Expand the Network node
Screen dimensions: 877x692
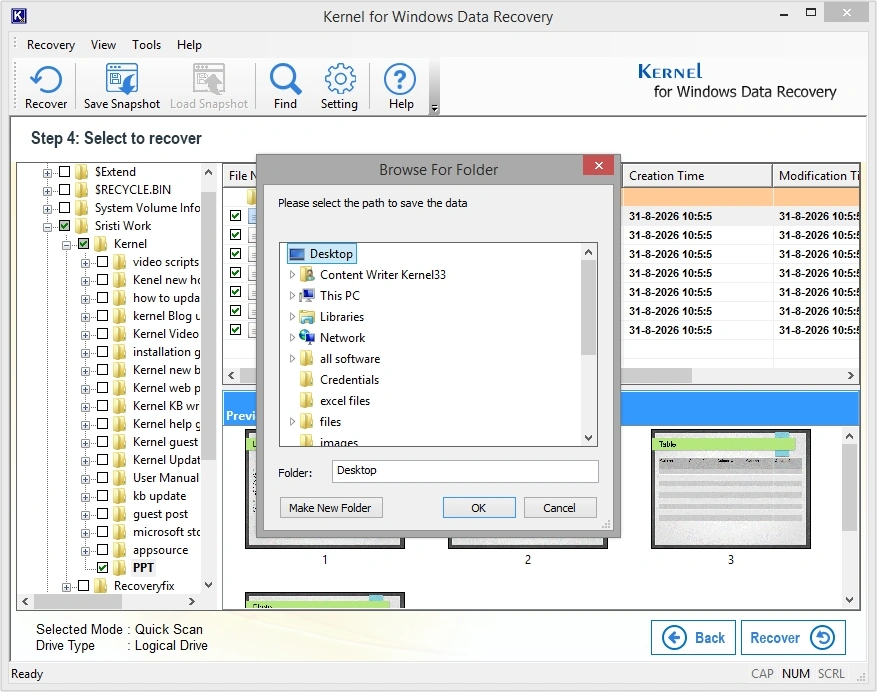pyautogui.click(x=292, y=337)
